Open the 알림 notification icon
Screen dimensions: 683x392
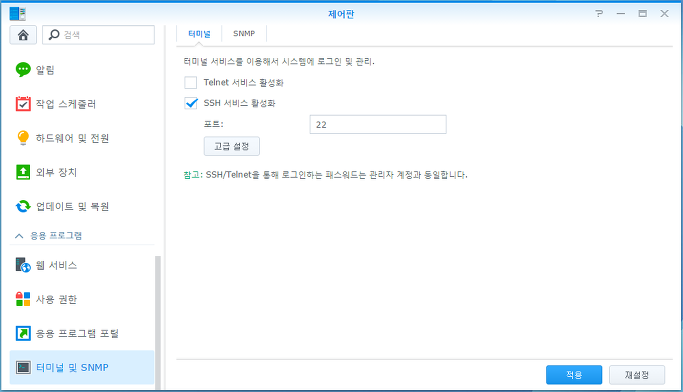point(23,70)
